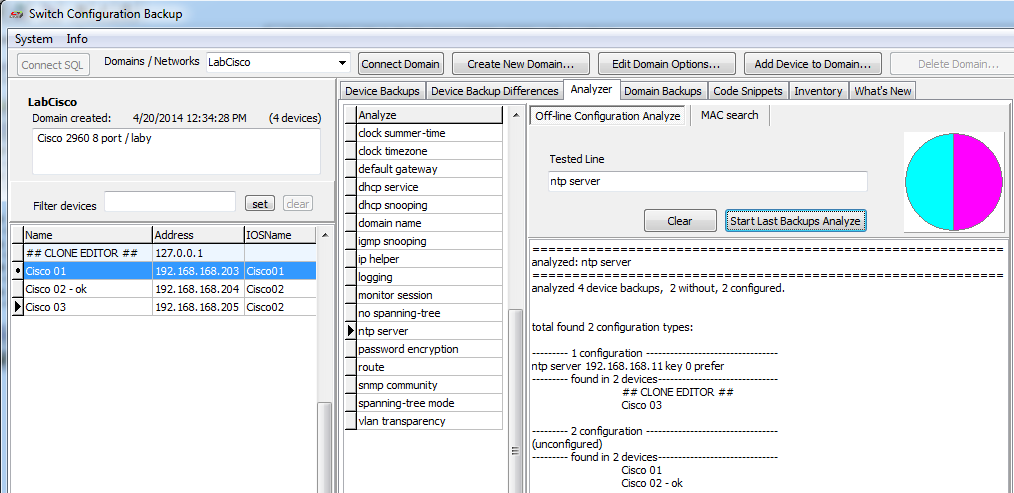Click the Clear button under Tested Line
The height and width of the screenshot is (493, 1014).
[x=679, y=221]
